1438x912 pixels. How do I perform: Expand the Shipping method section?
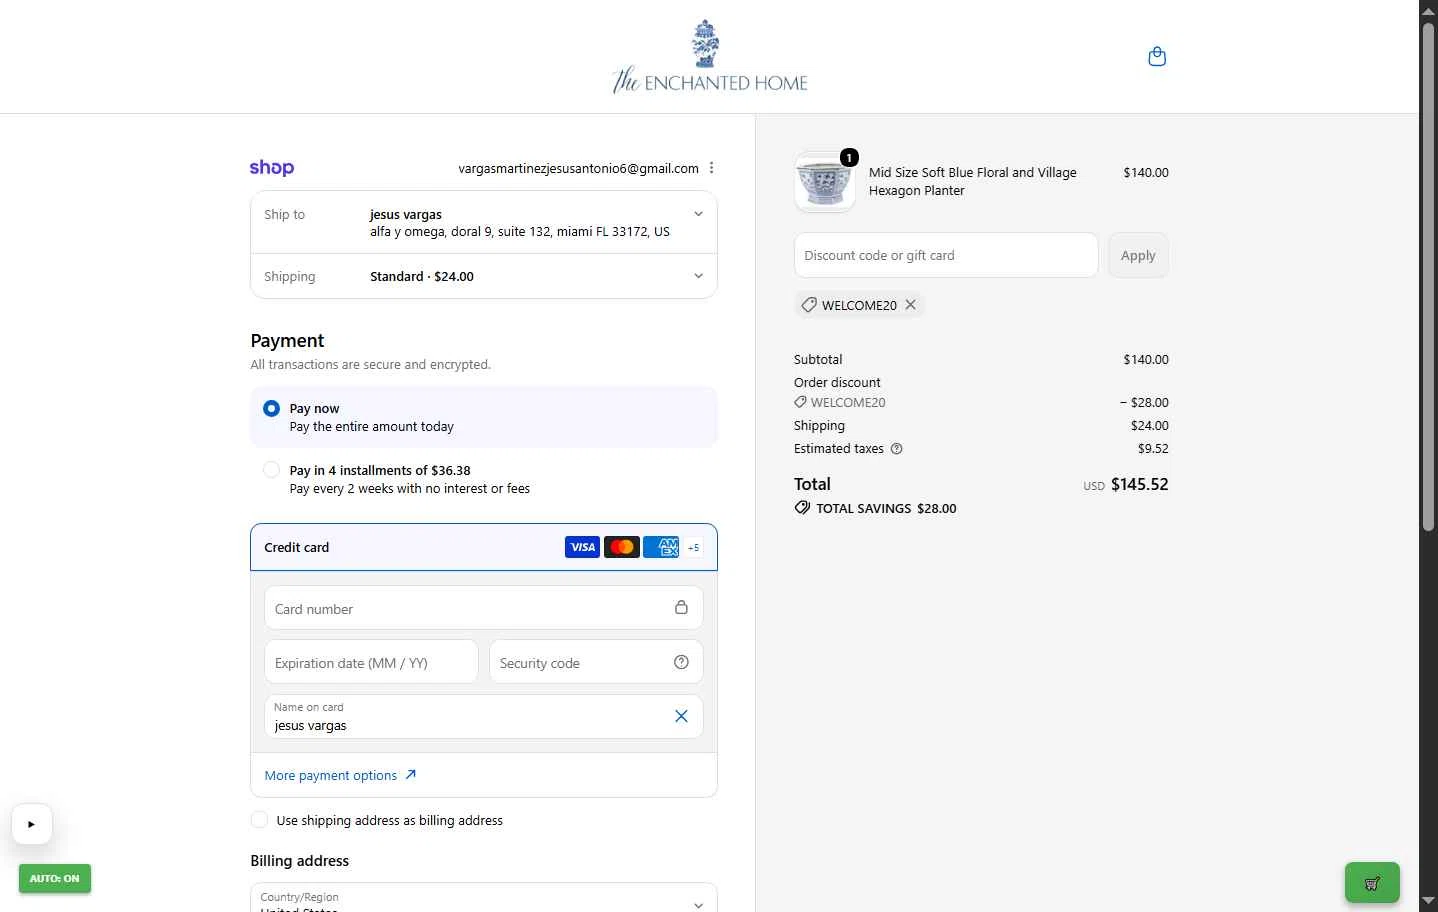484,276
